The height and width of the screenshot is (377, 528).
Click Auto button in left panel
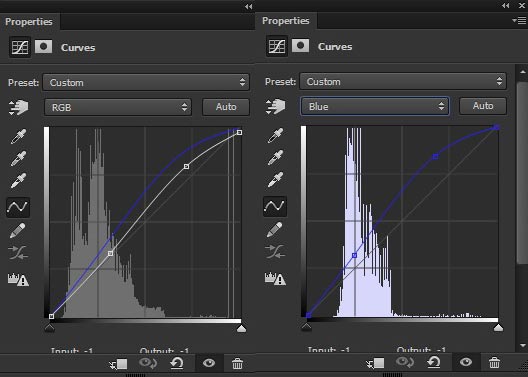[226, 107]
